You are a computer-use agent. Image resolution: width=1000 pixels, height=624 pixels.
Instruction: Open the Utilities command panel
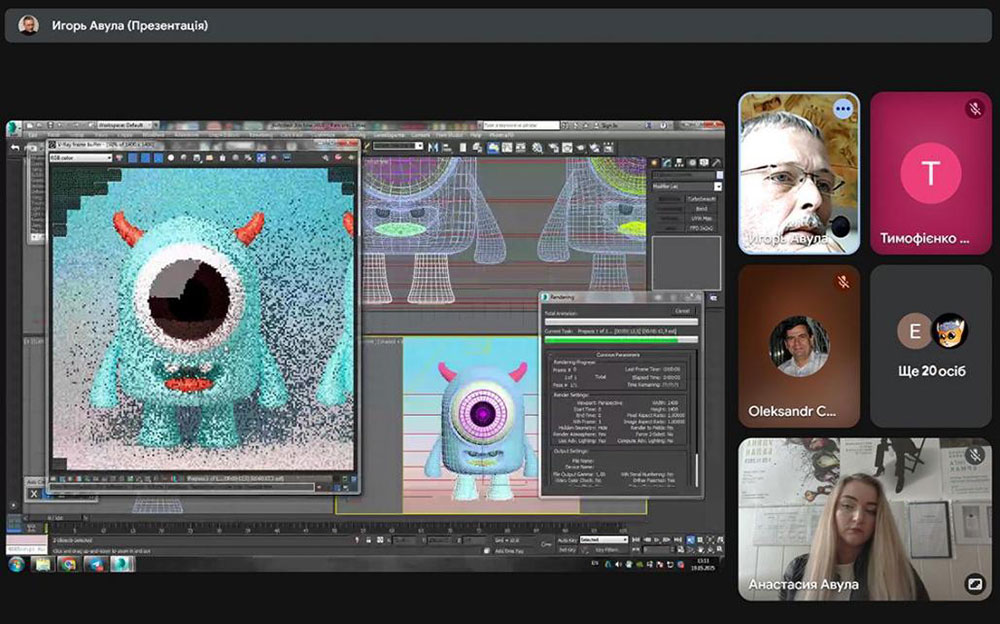coord(716,163)
